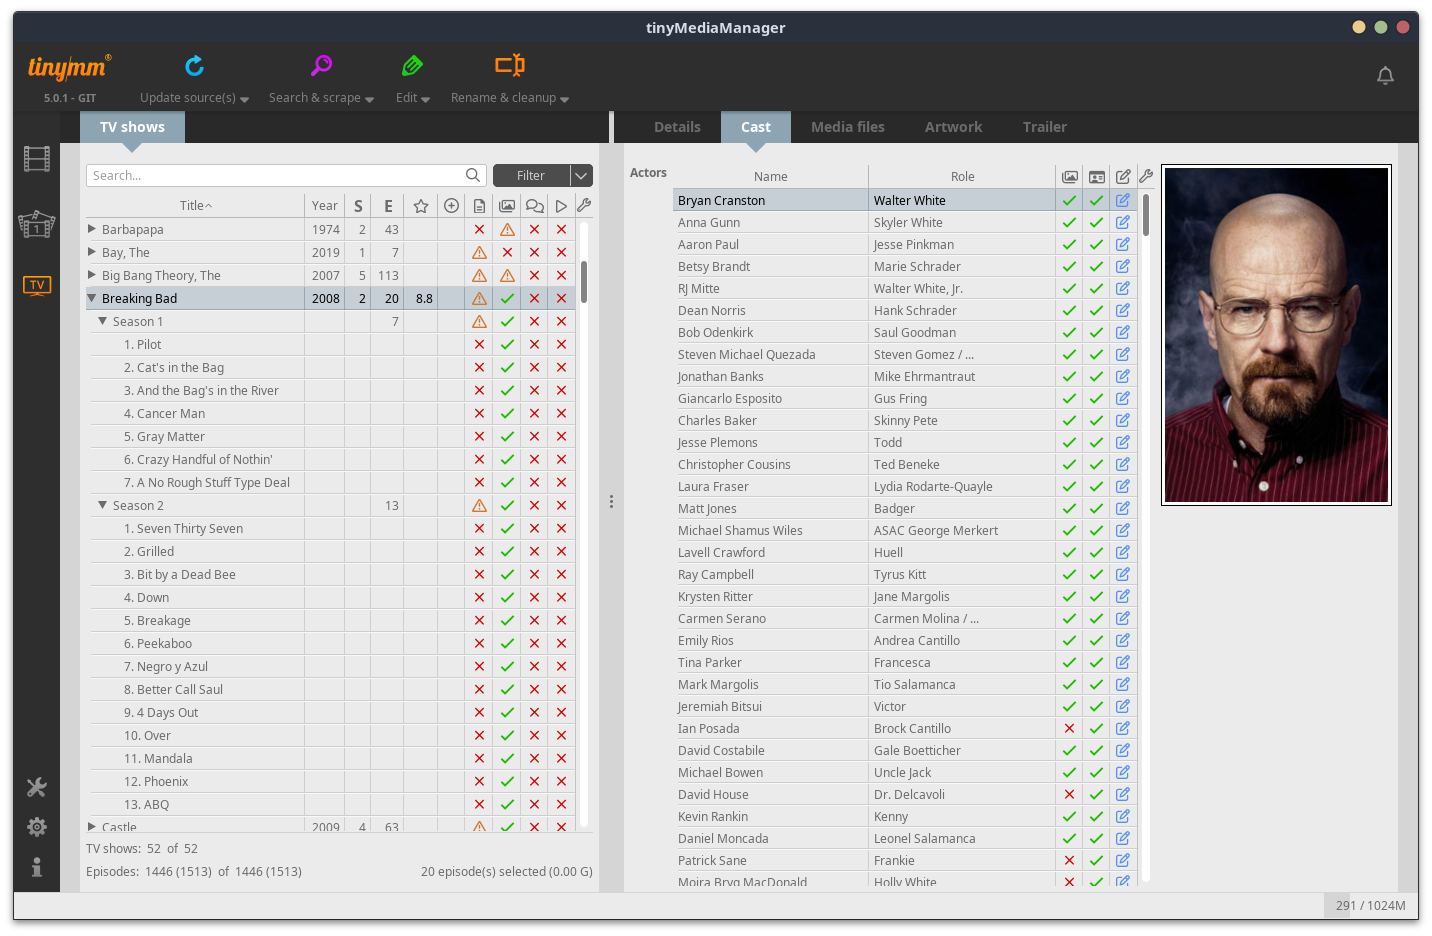This screenshot has height=936, width=1432.
Task: Click the Edit pencil icon in toolbar
Action: tap(412, 66)
